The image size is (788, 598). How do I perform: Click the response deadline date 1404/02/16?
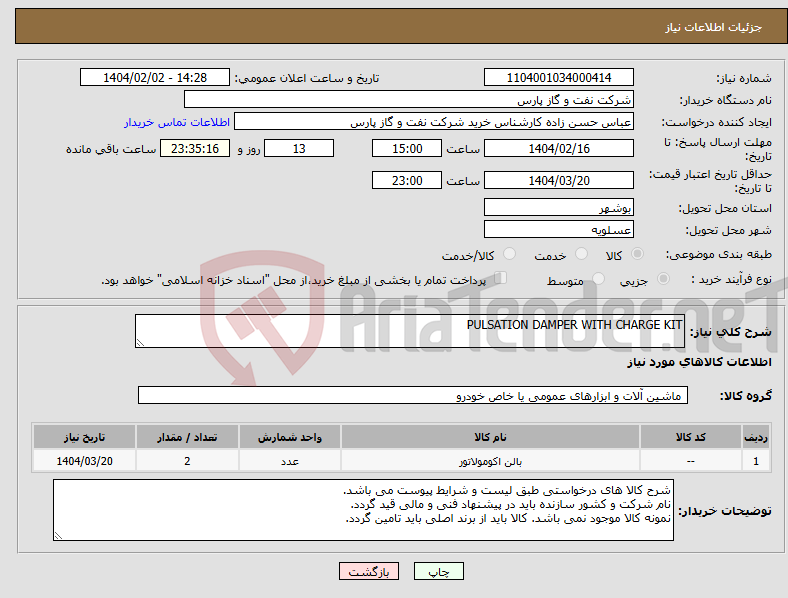[x=558, y=148]
